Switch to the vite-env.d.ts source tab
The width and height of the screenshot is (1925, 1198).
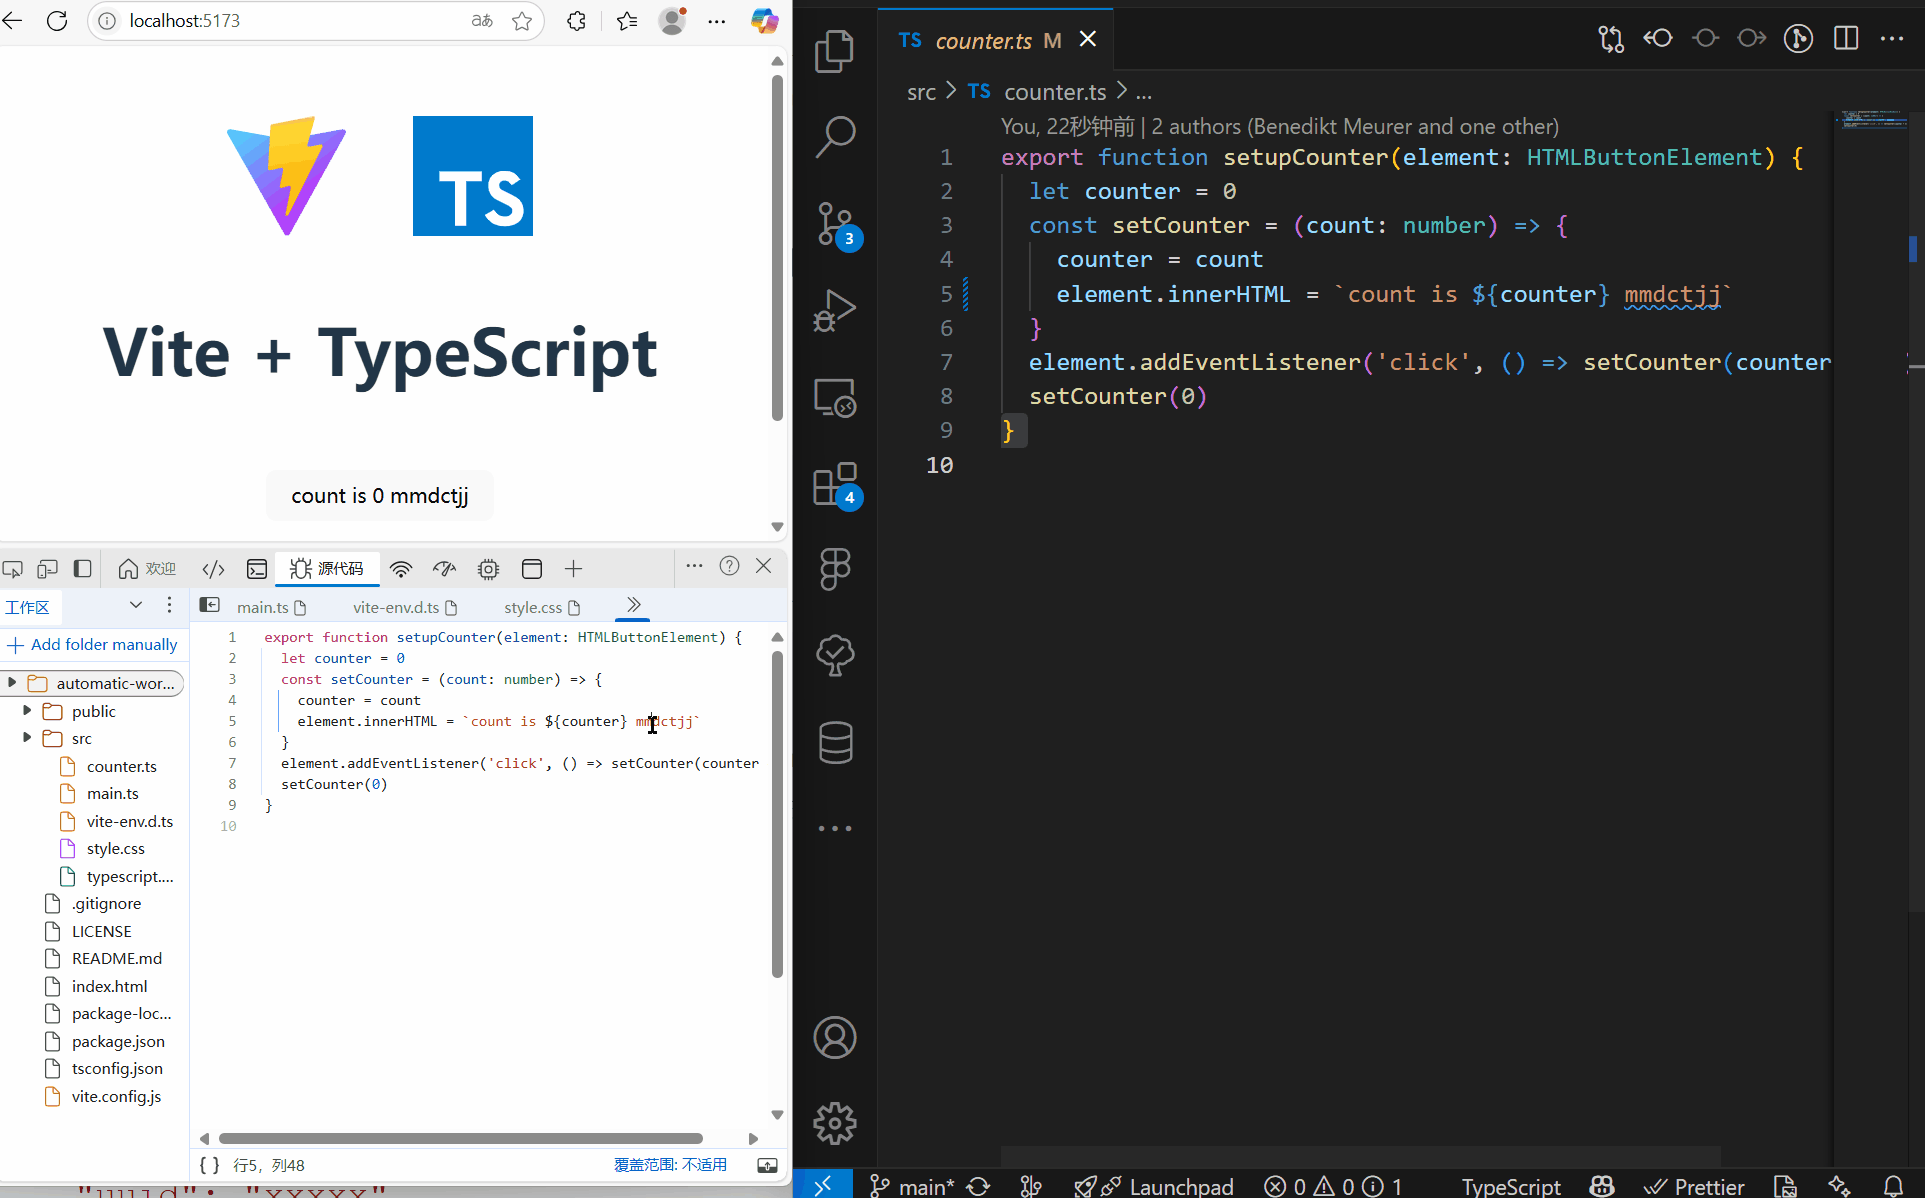click(x=405, y=608)
